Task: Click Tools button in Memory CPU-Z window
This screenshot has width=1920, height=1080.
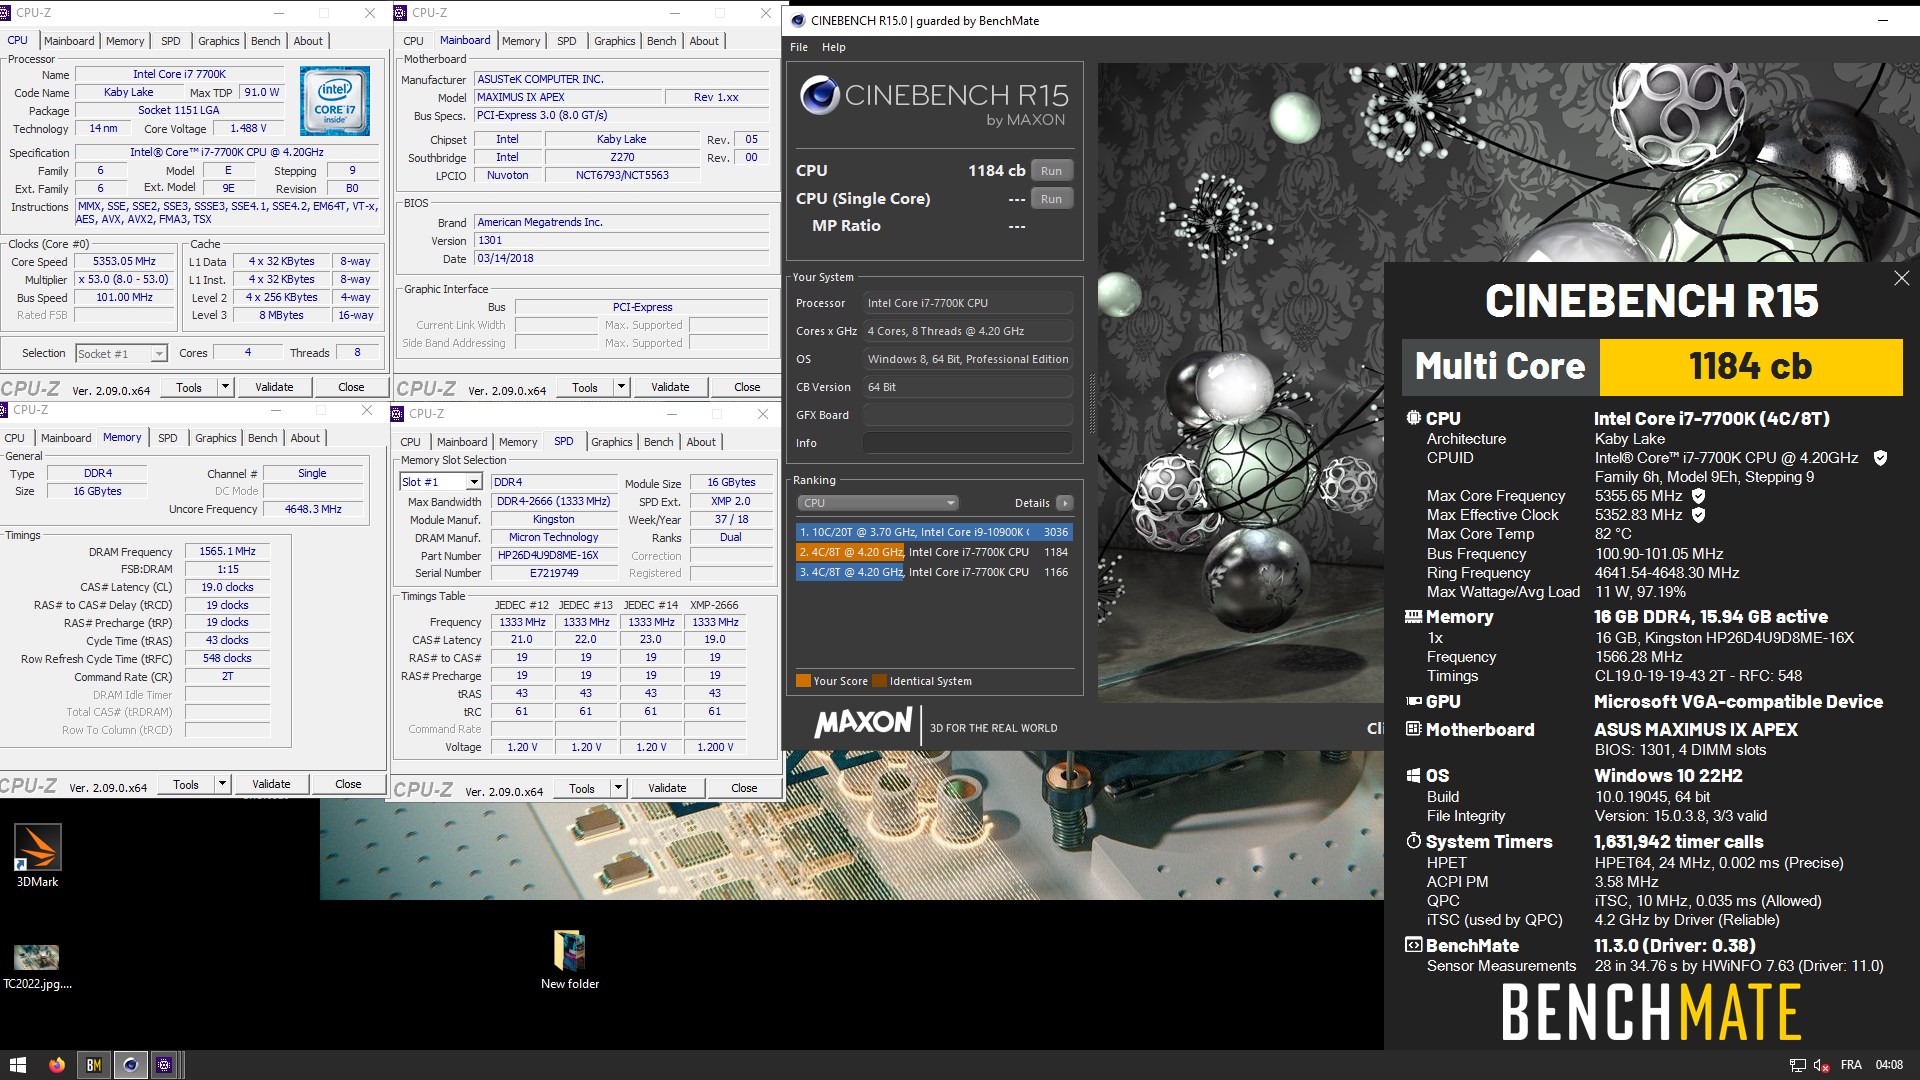Action: (x=186, y=784)
